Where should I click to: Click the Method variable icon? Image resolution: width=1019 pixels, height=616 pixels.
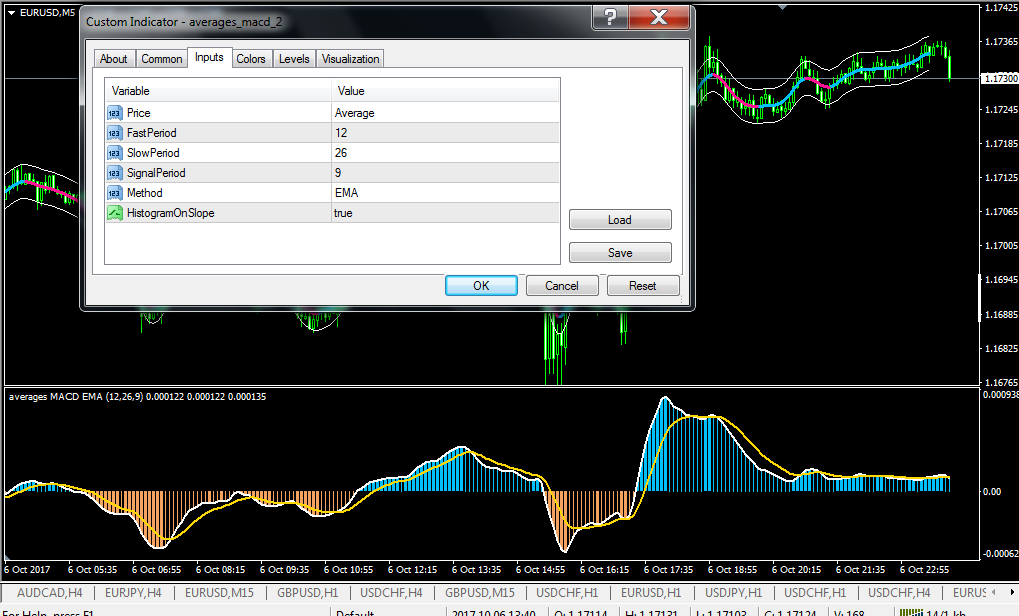pyautogui.click(x=114, y=193)
